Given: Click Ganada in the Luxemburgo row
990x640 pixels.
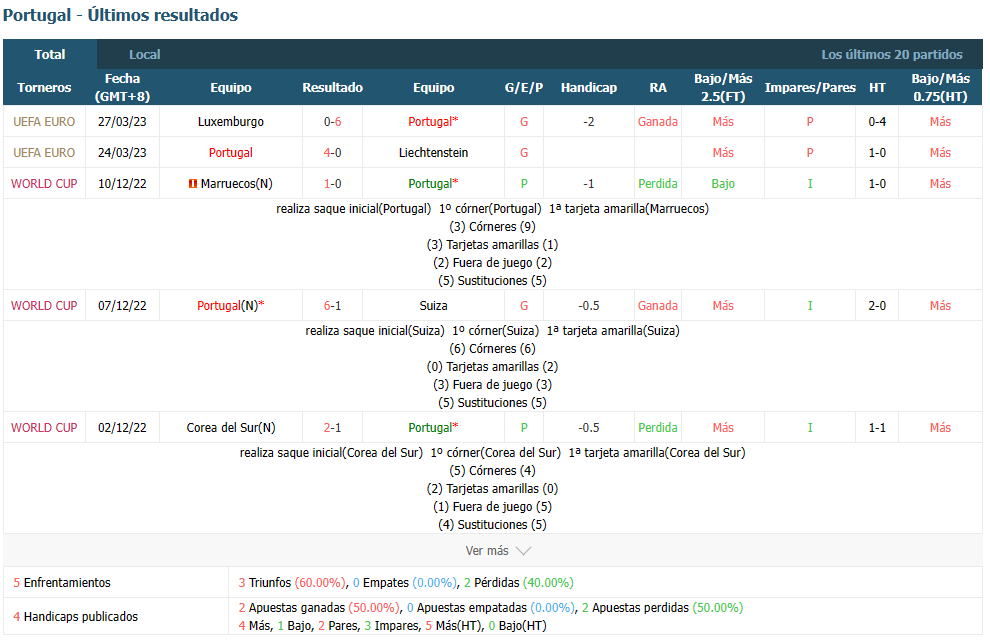Looking at the screenshot, I should (658, 122).
